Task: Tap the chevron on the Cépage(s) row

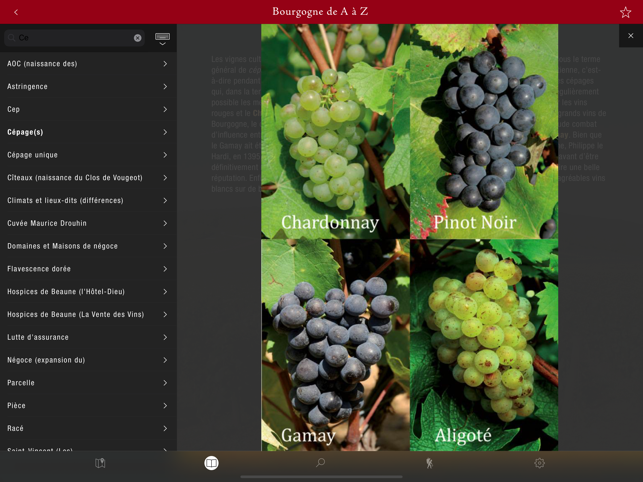Action: [x=165, y=132]
